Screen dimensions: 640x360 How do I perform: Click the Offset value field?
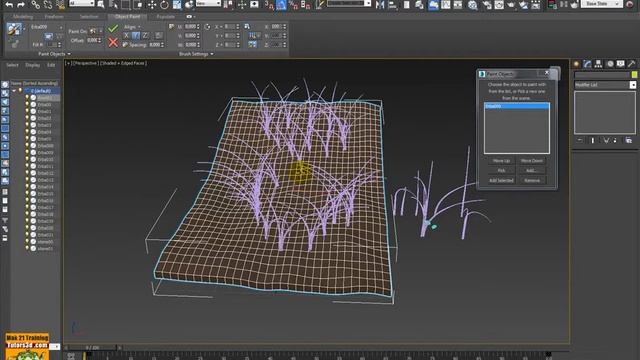click(92, 40)
